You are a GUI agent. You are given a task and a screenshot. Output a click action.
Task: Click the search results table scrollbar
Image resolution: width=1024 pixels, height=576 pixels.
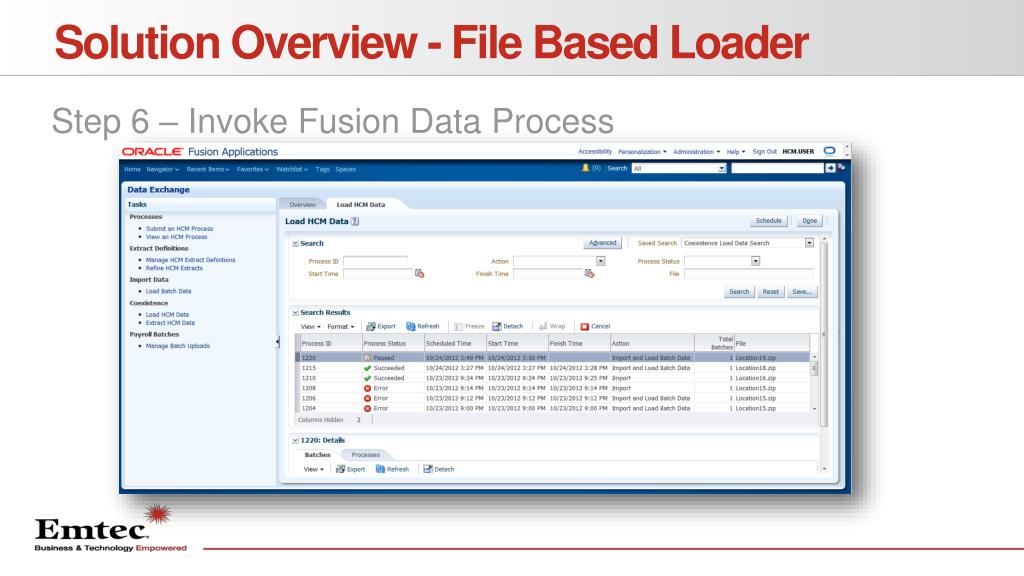tap(814, 383)
